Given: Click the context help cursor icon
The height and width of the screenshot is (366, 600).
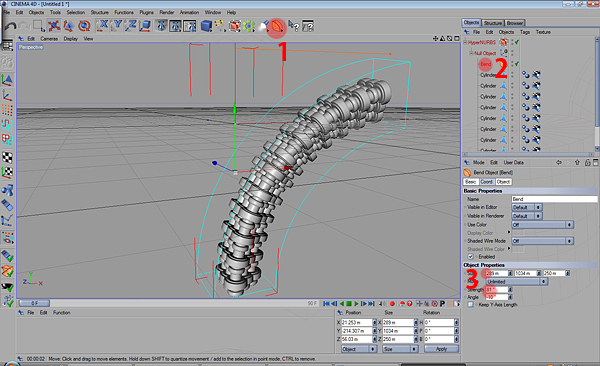Looking at the screenshot, I should click(x=293, y=26).
